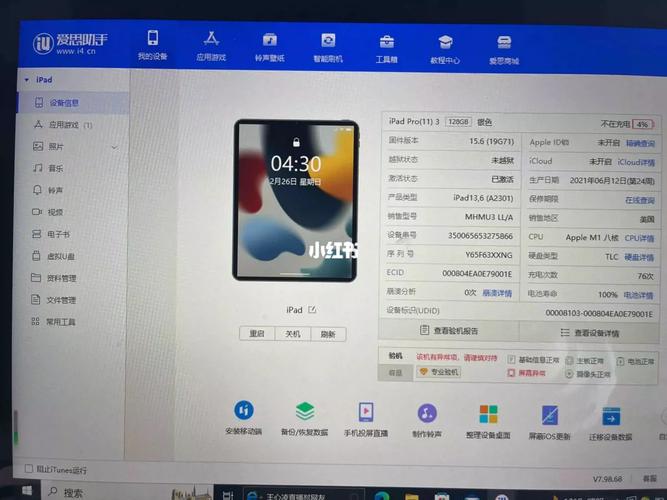Launch 安装移动端 install mobile client
The width and height of the screenshot is (667, 500).
[244, 417]
